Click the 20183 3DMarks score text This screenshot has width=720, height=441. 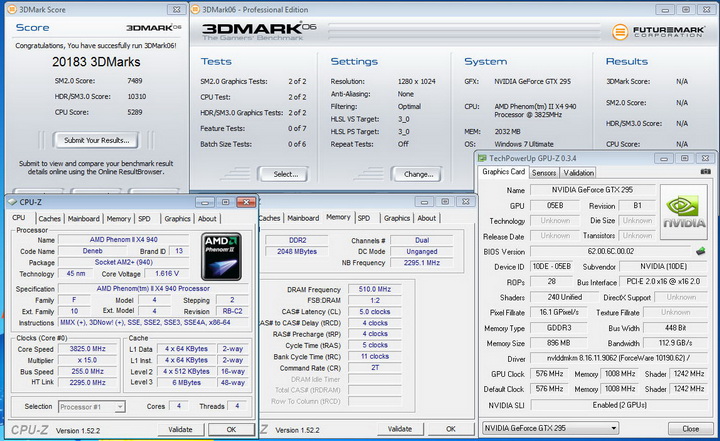[x=96, y=62]
